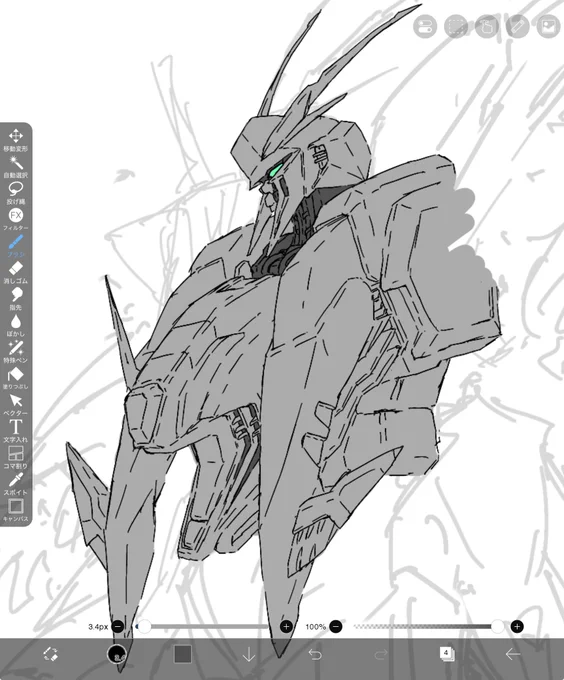Open the selection area dashed-square icon
This screenshot has height=680, width=564.
pos(456,26)
